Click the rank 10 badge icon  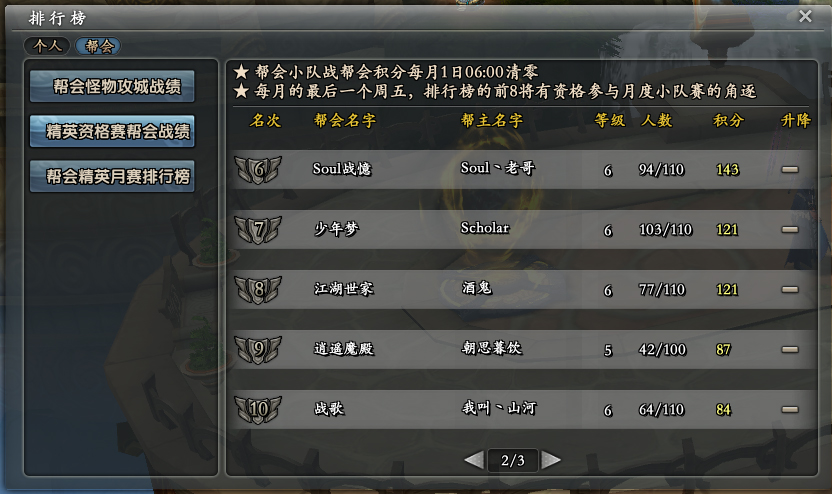coord(258,409)
